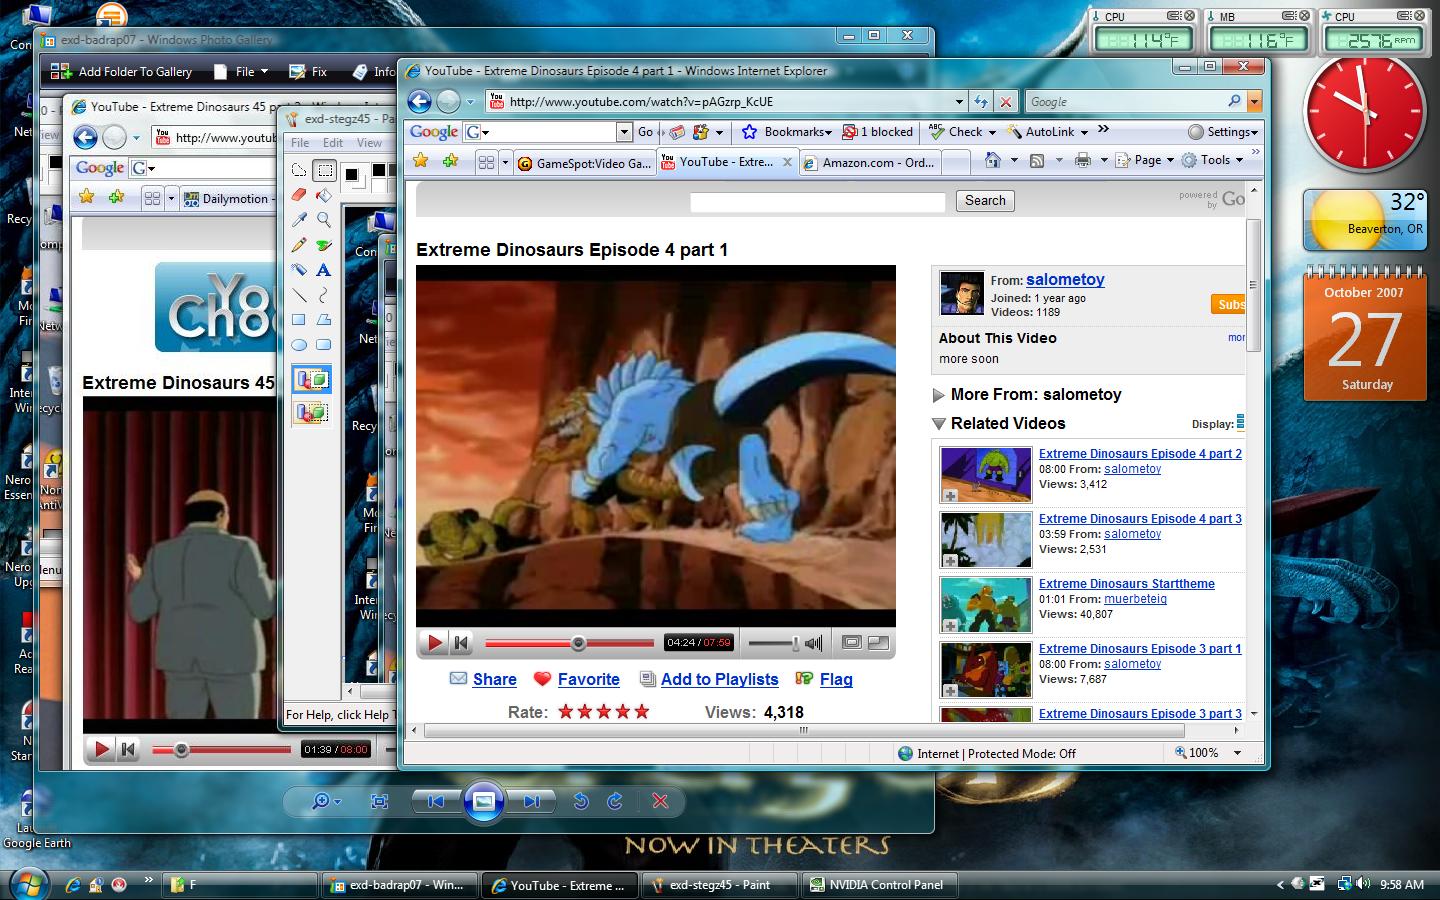
Task: Select the Free-Form Select tool in Paint
Action: point(299,170)
